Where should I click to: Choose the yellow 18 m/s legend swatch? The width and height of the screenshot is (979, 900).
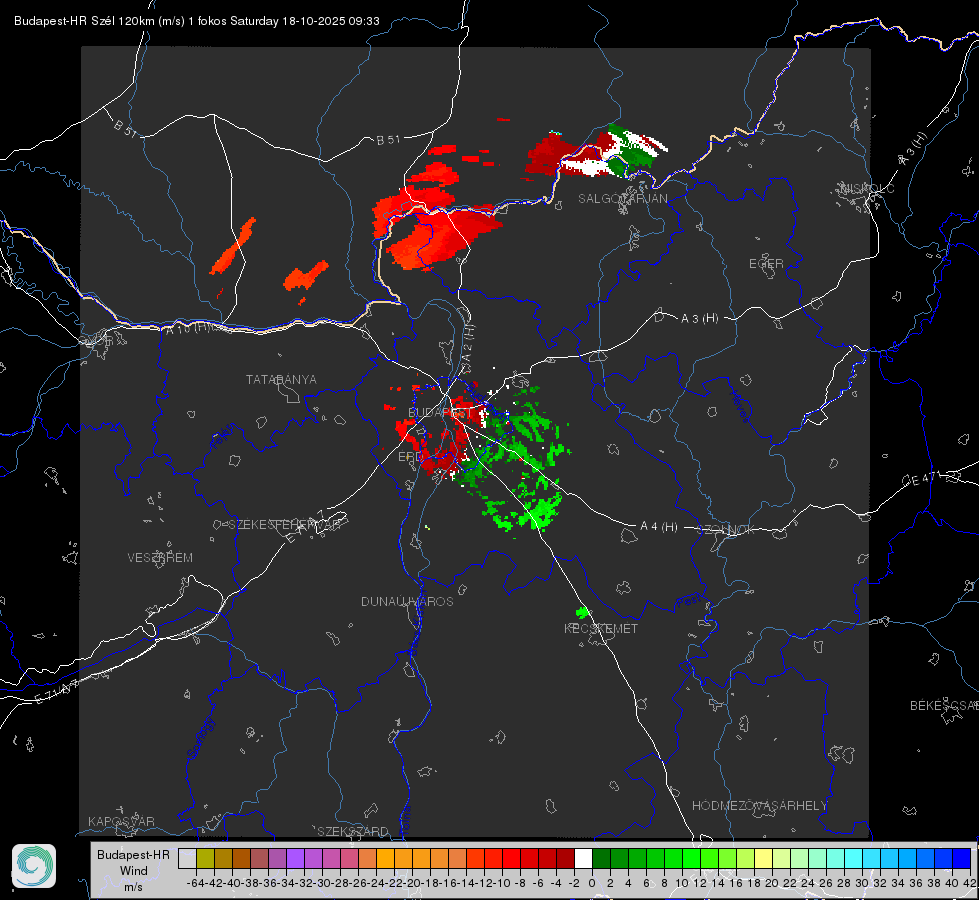click(x=764, y=859)
